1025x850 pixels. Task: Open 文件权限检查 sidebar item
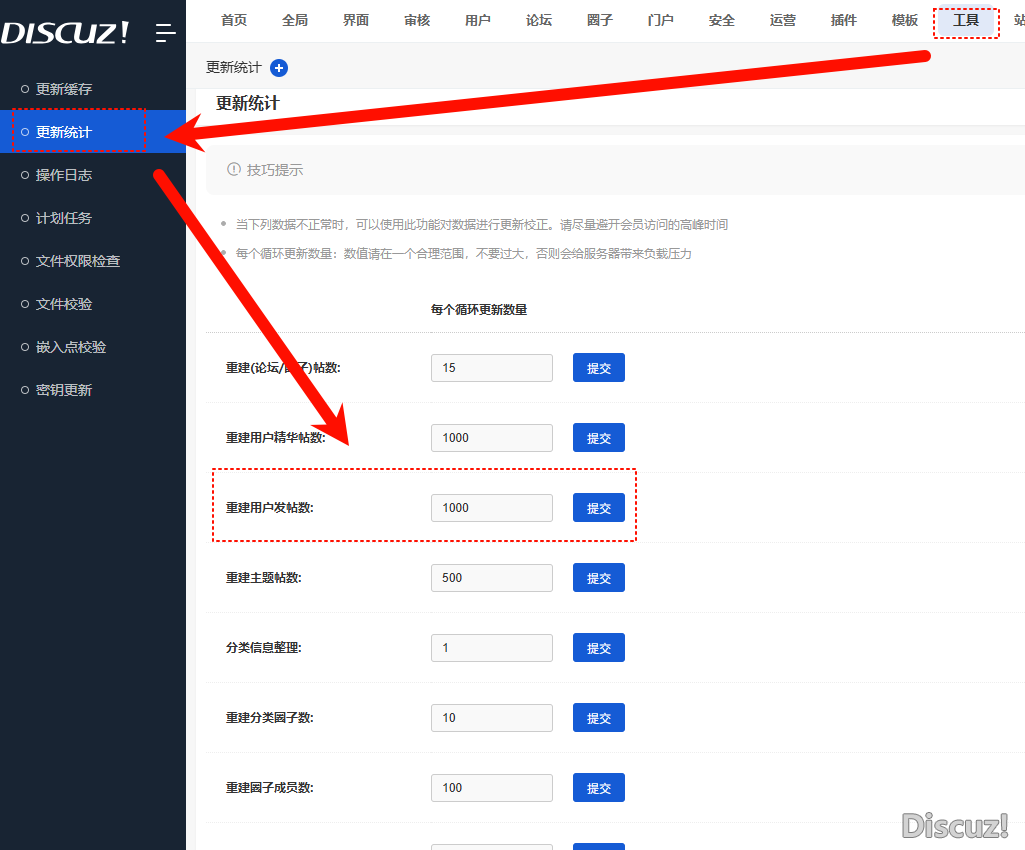(x=78, y=261)
